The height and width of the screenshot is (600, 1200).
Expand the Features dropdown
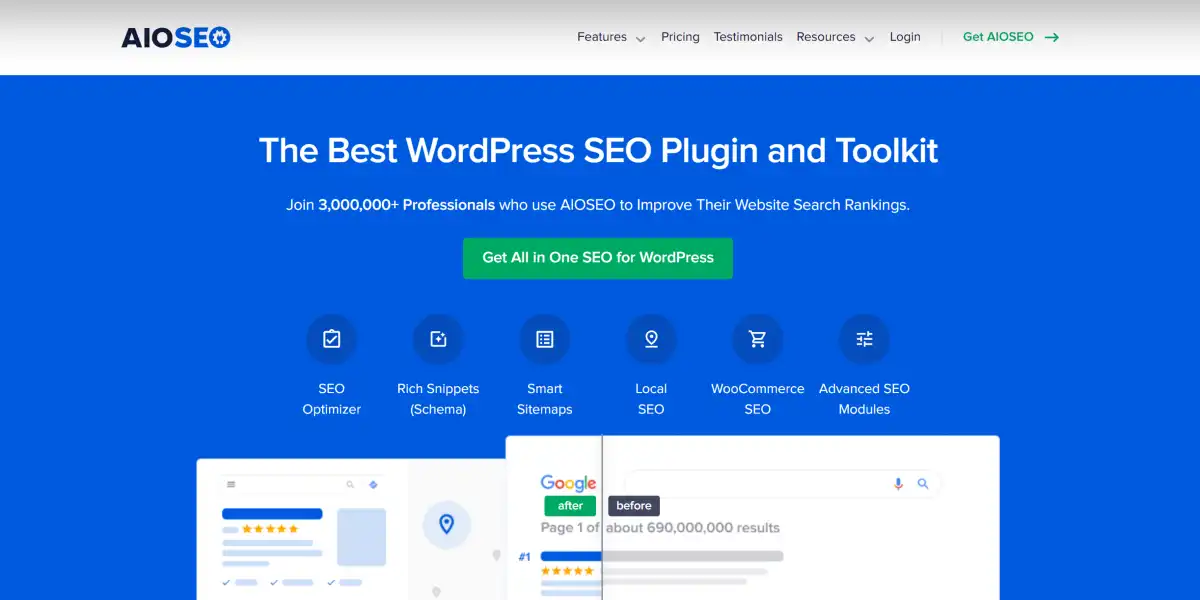tap(603, 36)
